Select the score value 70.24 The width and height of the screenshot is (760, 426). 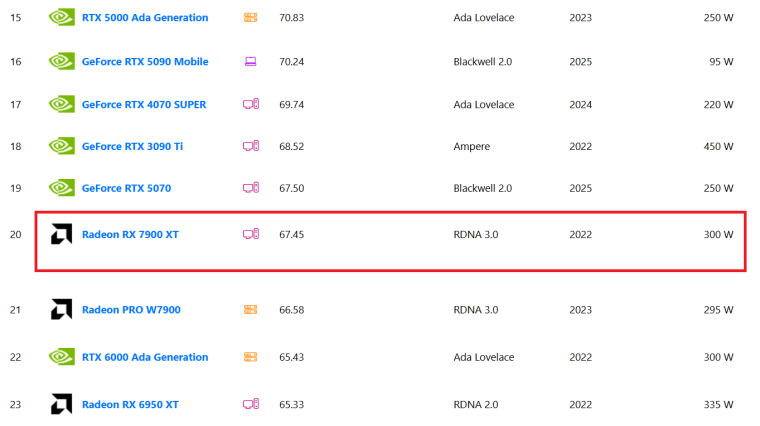(292, 62)
